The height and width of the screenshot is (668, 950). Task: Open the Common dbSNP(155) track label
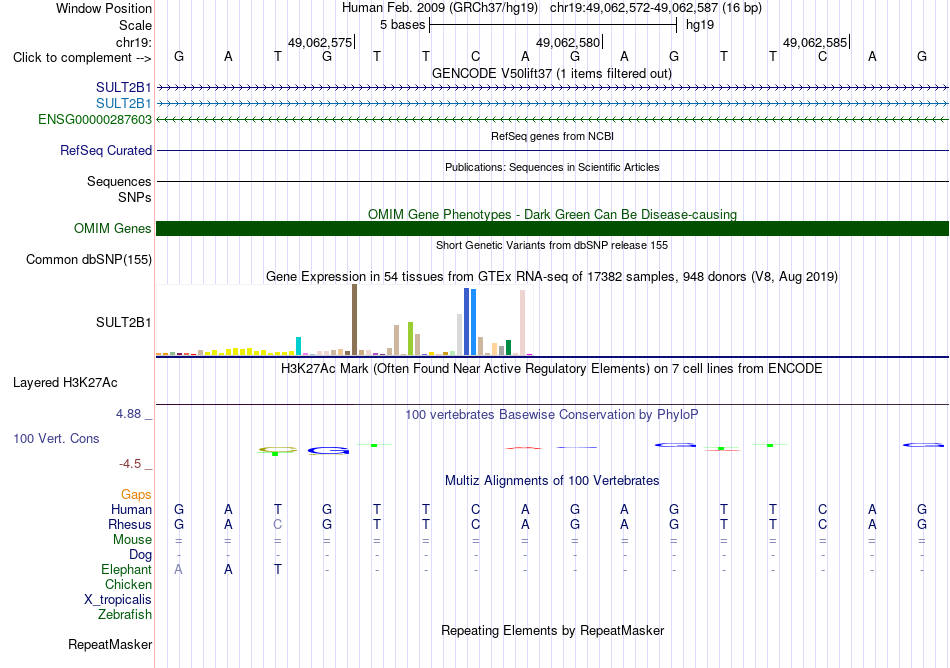coord(88,260)
